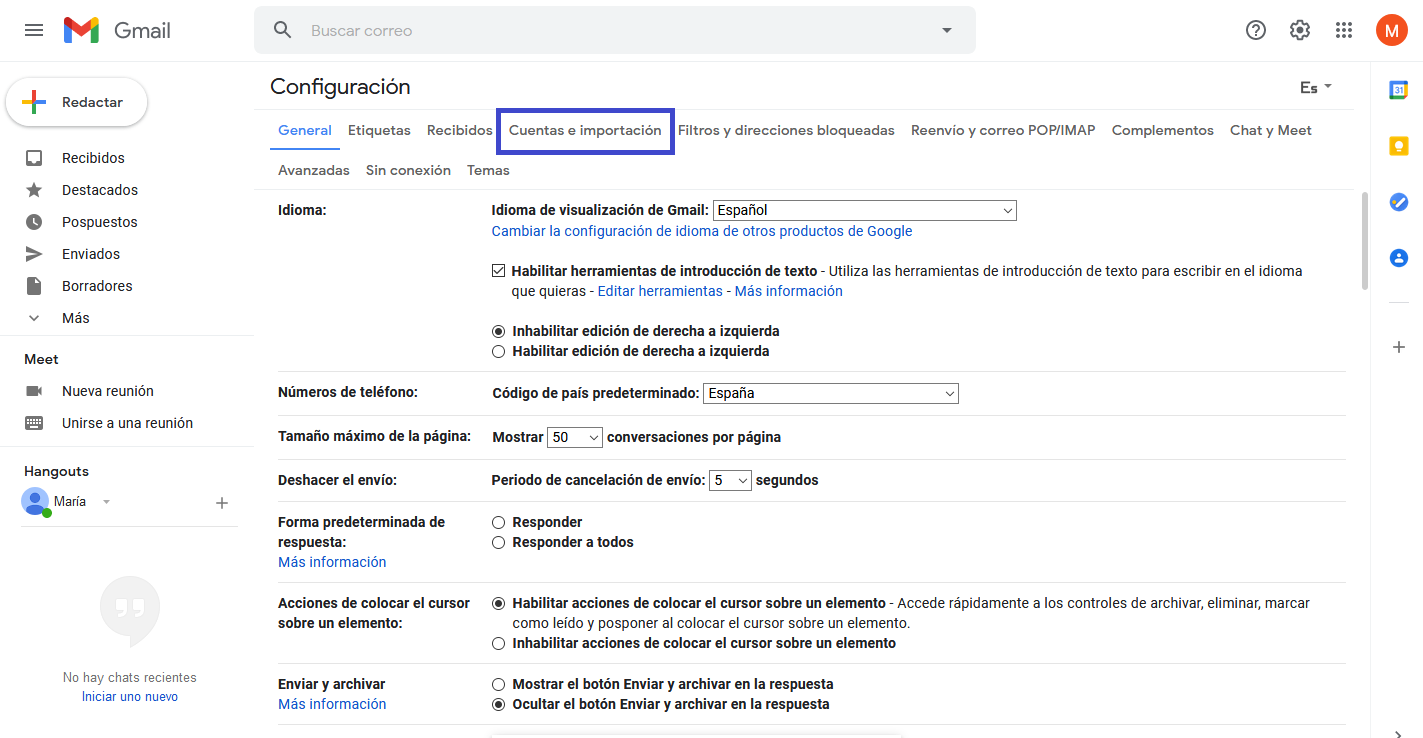Click the Editar herramientas link
Image resolution: width=1423 pixels, height=738 pixels.
coord(660,291)
